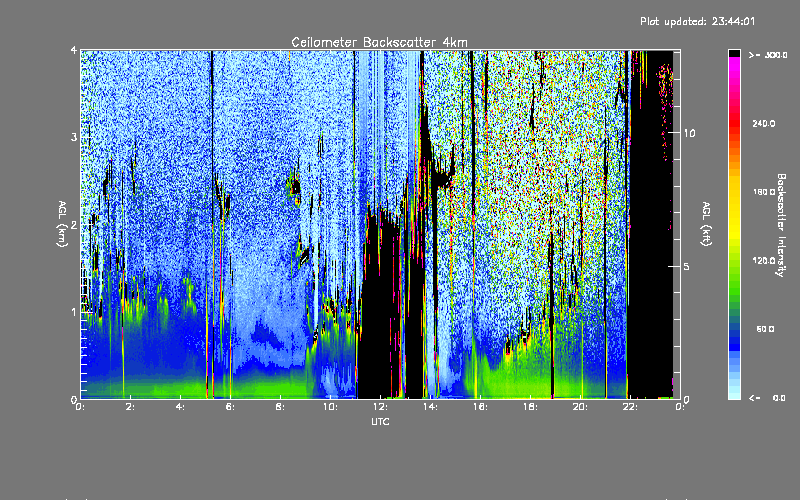The height and width of the screenshot is (500, 800).
Task: Click the '5' tick on the kft axis
Action: [x=686, y=267]
